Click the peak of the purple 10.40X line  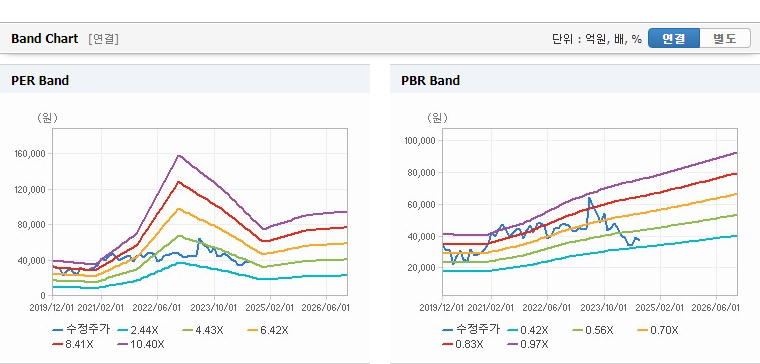tap(178, 156)
